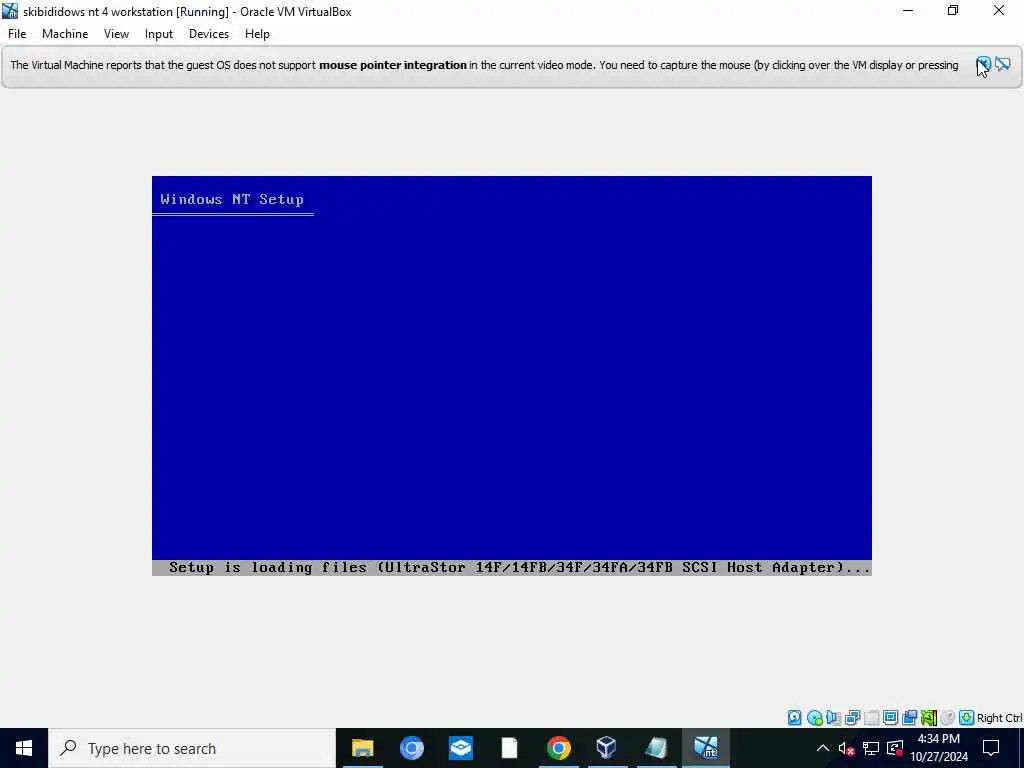Show hidden system tray icons
1024x768 pixels.
pyautogui.click(x=823, y=748)
